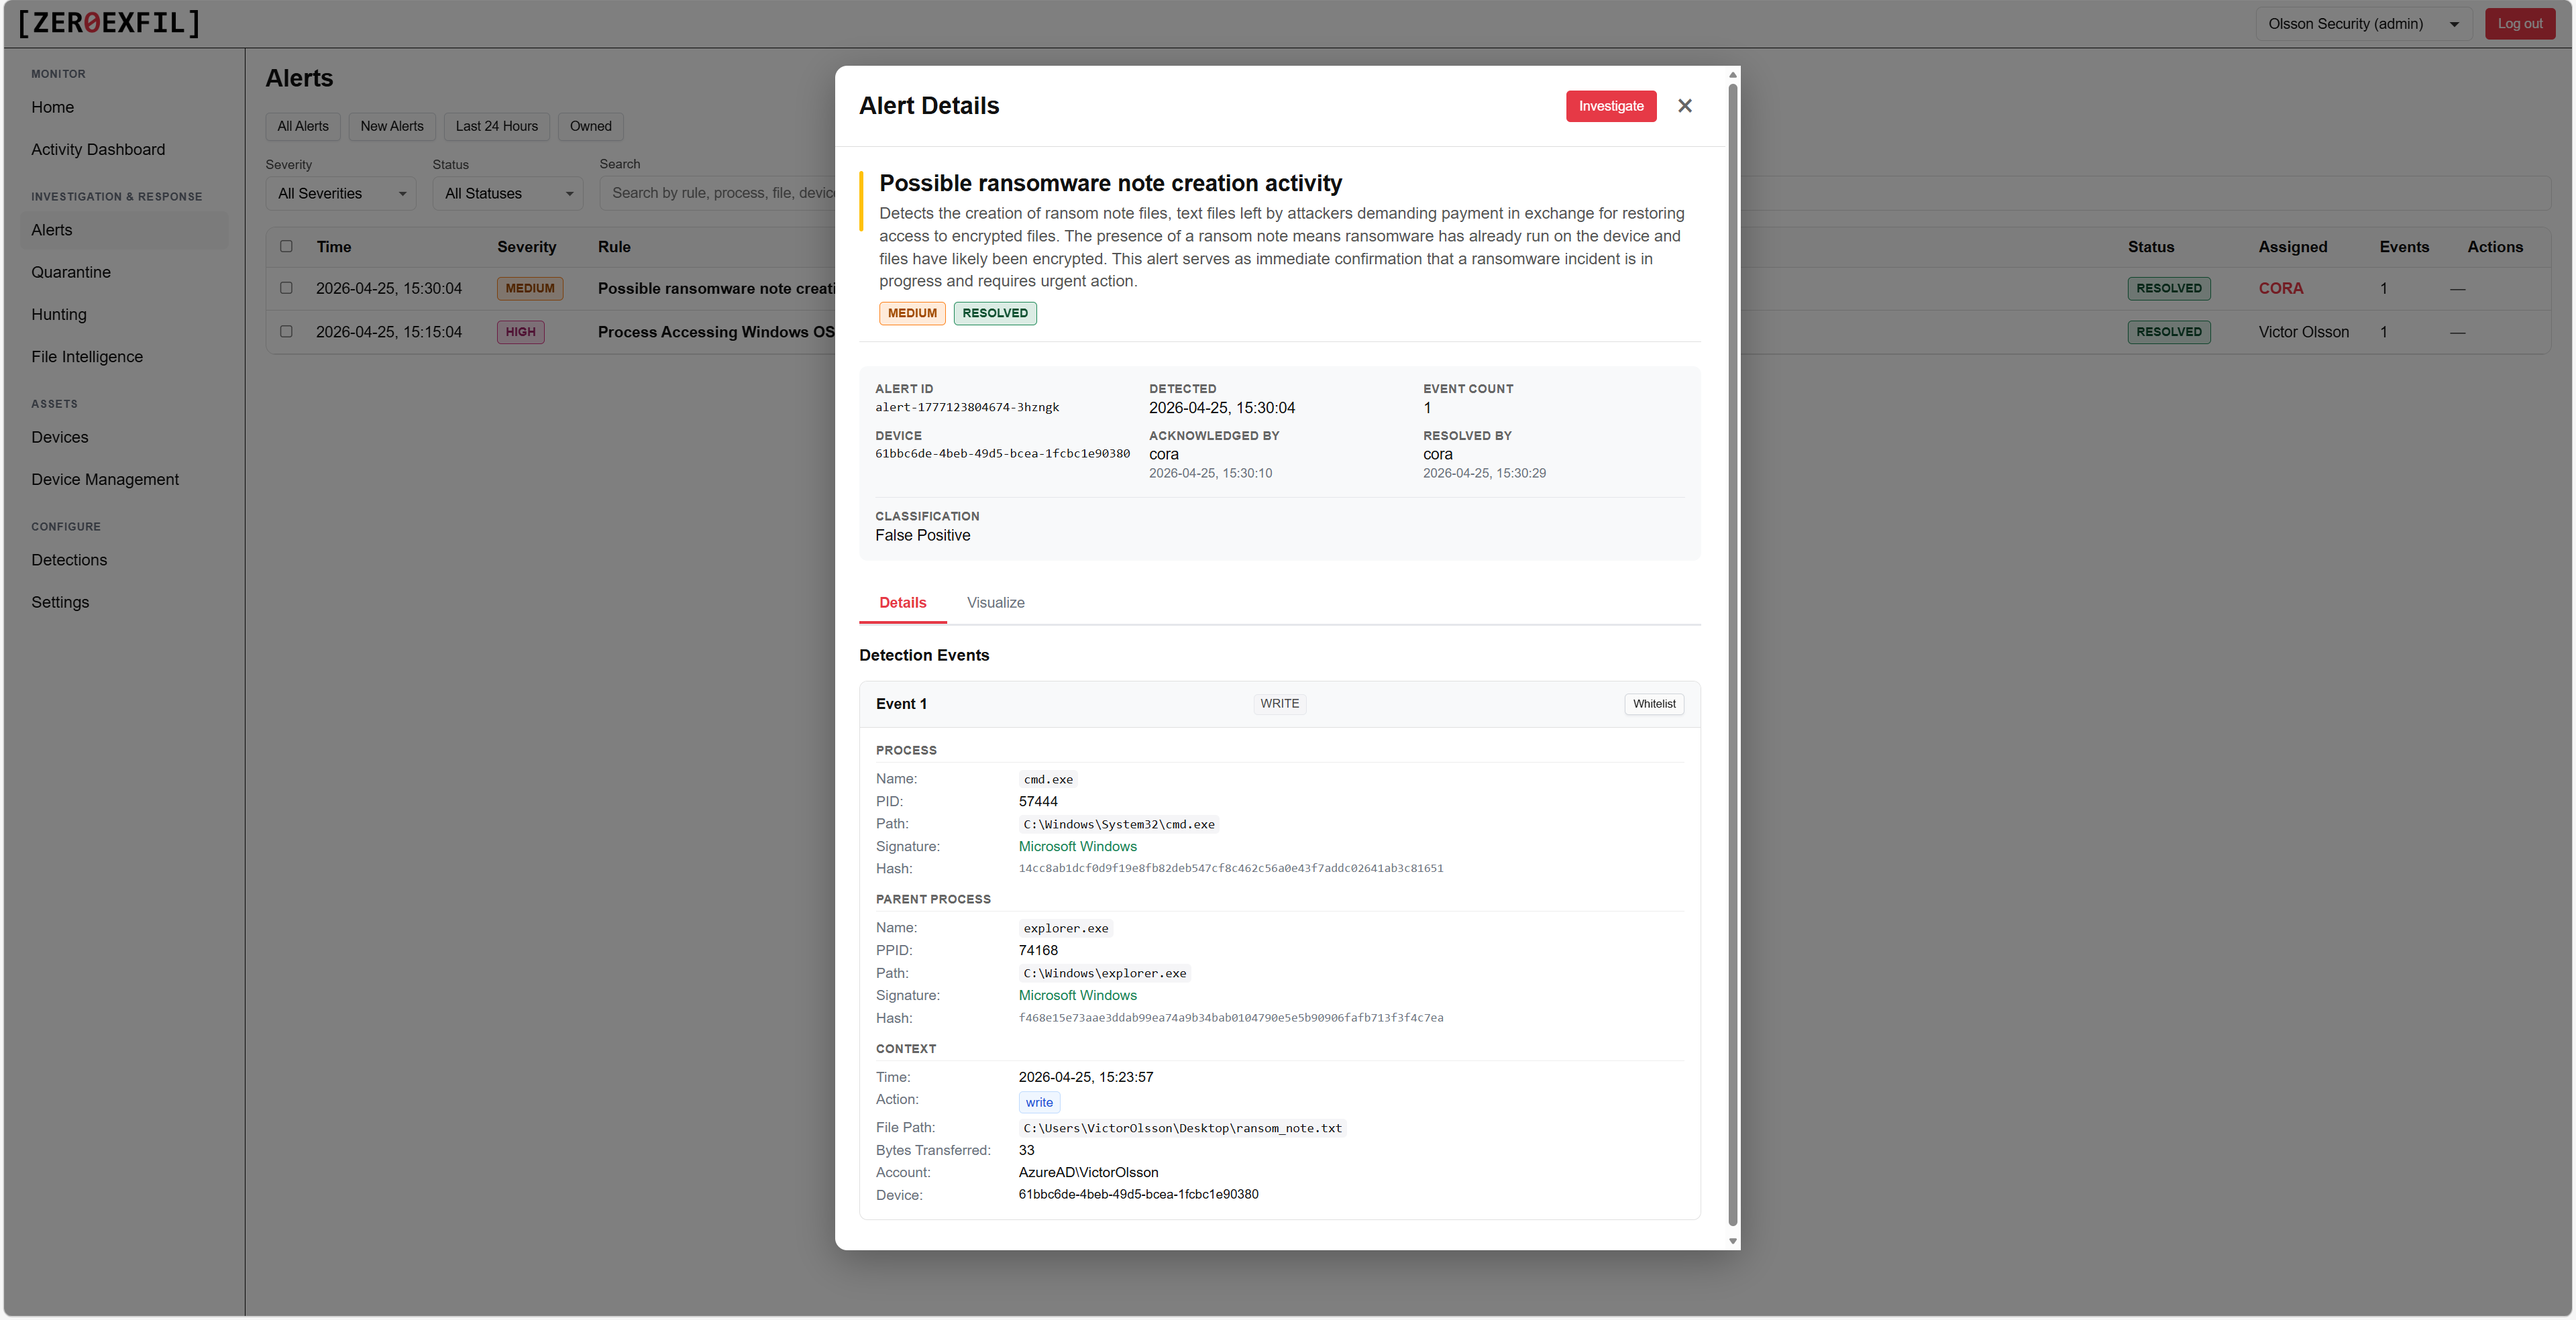Click the Log out button

point(2520,23)
